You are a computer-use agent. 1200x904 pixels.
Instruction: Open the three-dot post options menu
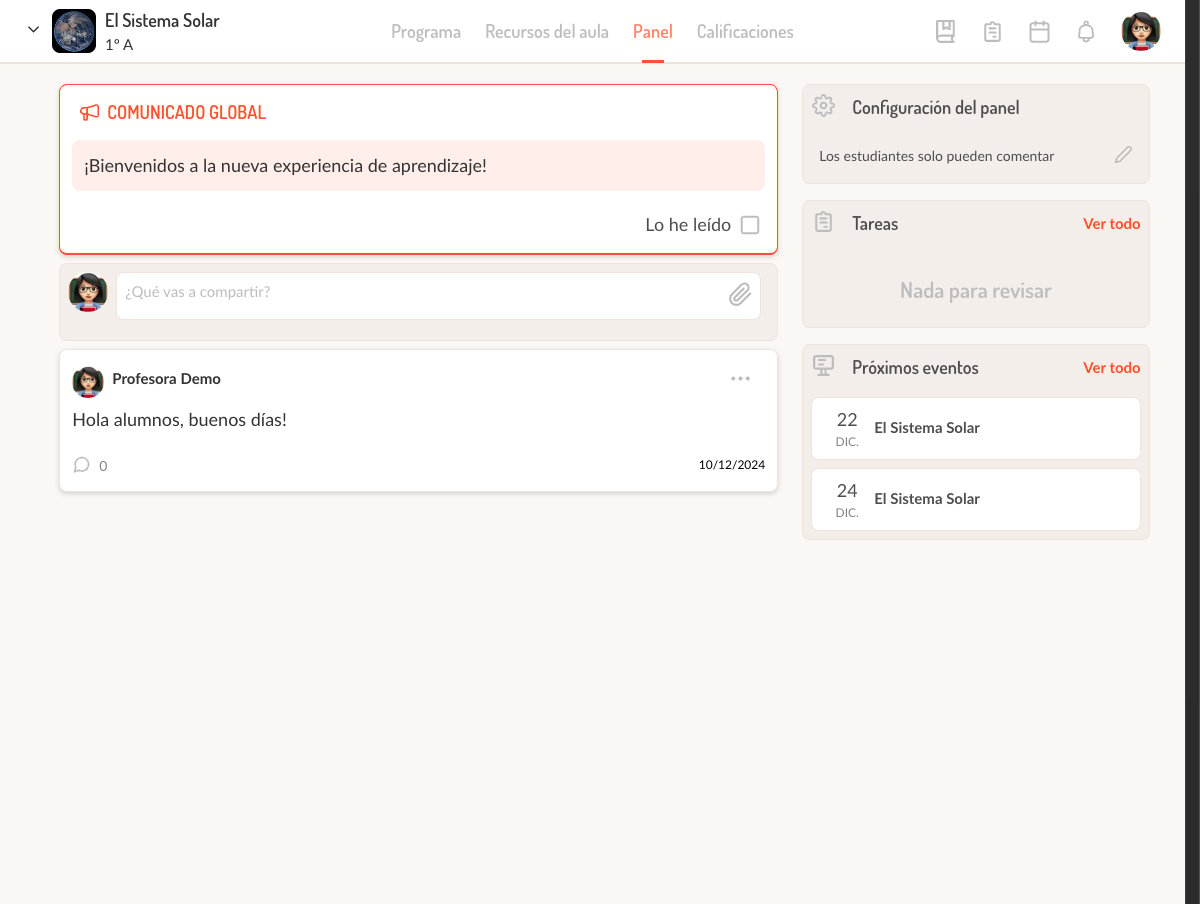coord(740,379)
